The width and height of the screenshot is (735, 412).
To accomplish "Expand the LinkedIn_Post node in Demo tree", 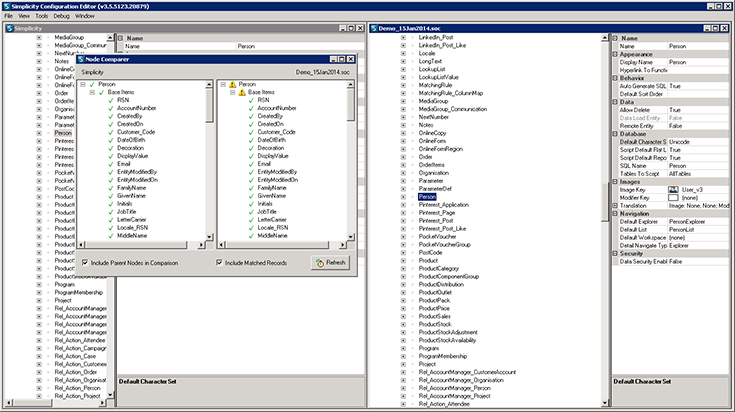I will 403,37.
